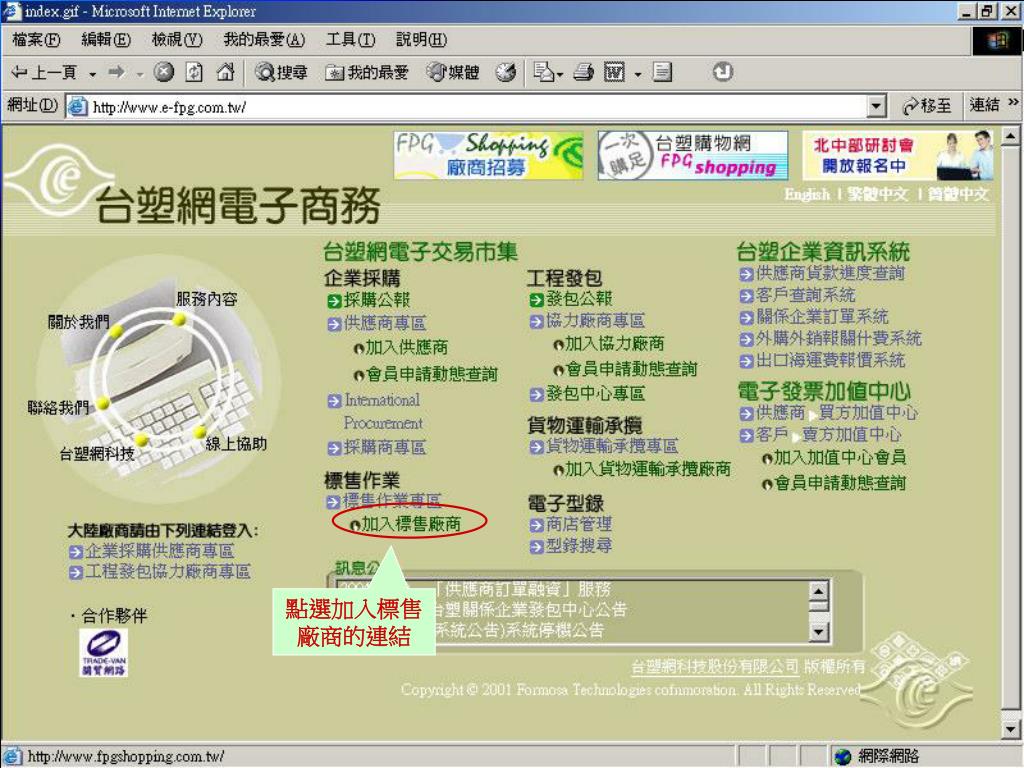The width and height of the screenshot is (1024, 768).
Task: Click the Print icon in toolbar
Action: pyautogui.click(x=583, y=72)
